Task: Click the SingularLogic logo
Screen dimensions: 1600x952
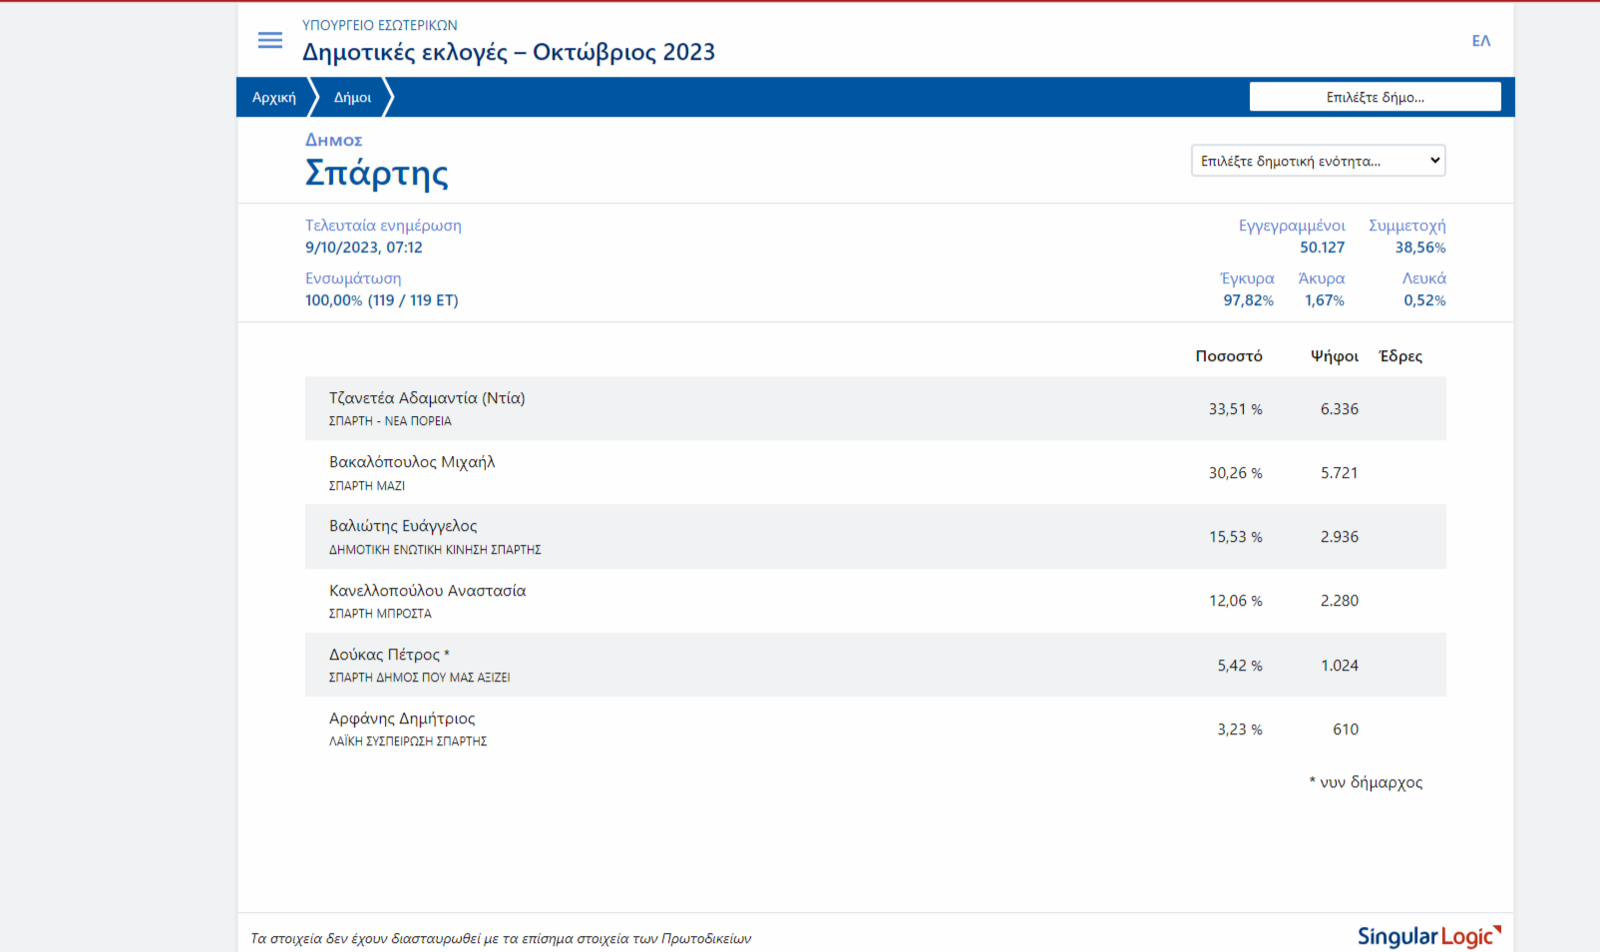Action: click(x=1428, y=936)
